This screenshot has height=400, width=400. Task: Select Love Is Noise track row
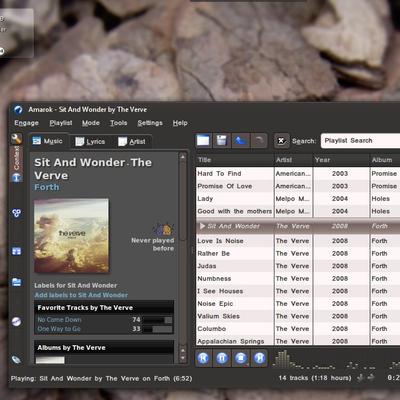tap(298, 241)
